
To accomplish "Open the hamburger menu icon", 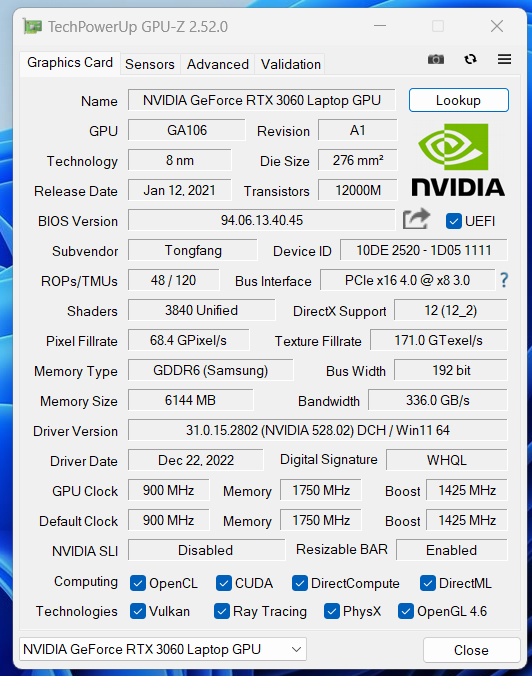I will [504, 59].
